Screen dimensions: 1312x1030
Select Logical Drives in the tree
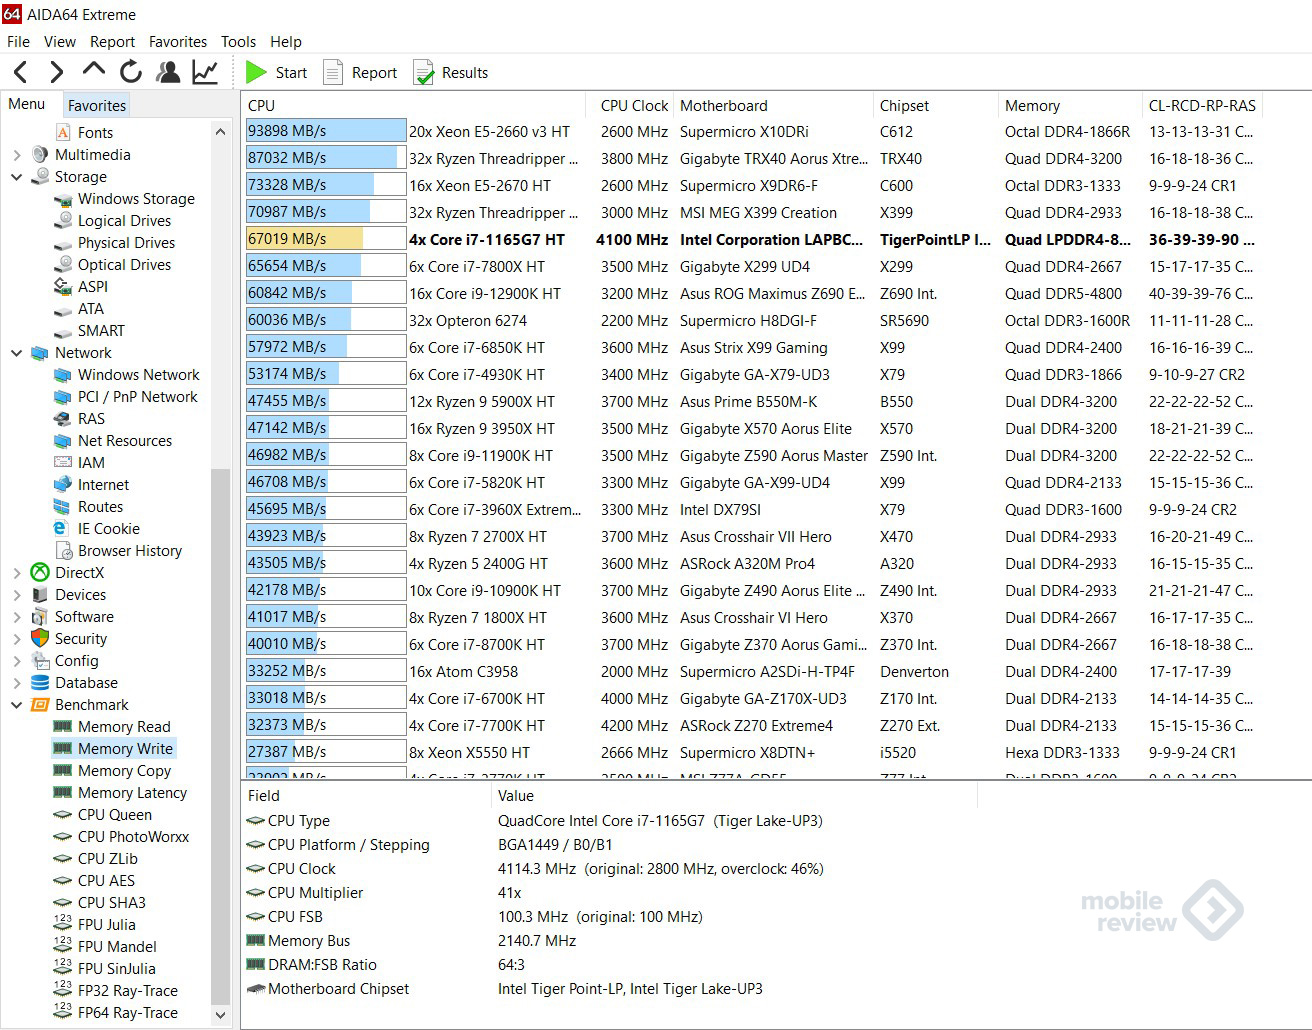point(124,221)
